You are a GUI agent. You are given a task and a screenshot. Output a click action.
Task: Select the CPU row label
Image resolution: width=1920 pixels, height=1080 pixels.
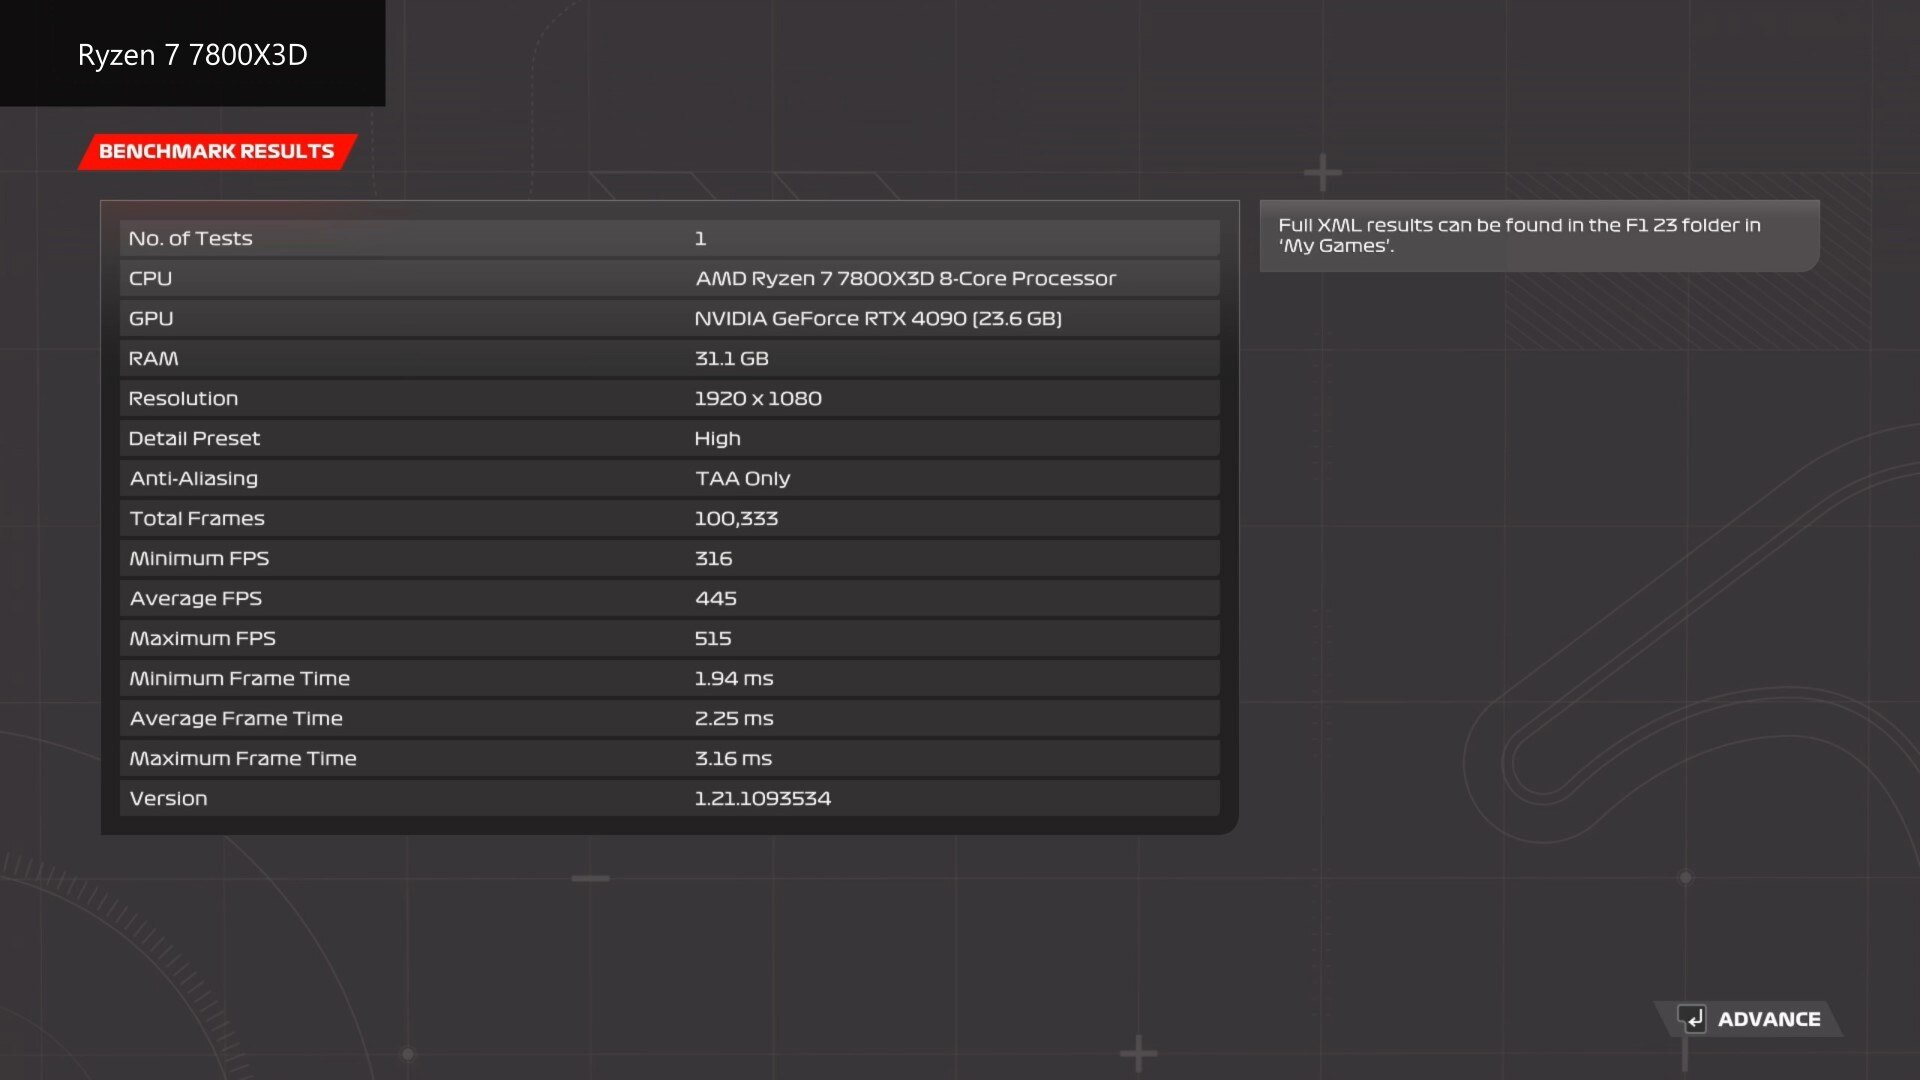click(150, 279)
